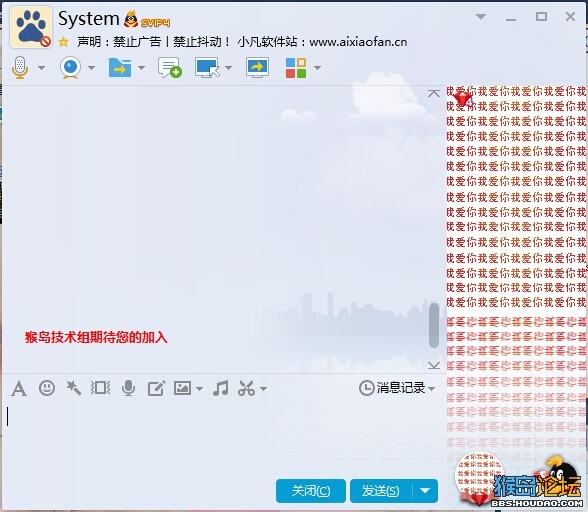The image size is (588, 512).
Task: Expand applications dropdown arrow
Action: tap(317, 68)
